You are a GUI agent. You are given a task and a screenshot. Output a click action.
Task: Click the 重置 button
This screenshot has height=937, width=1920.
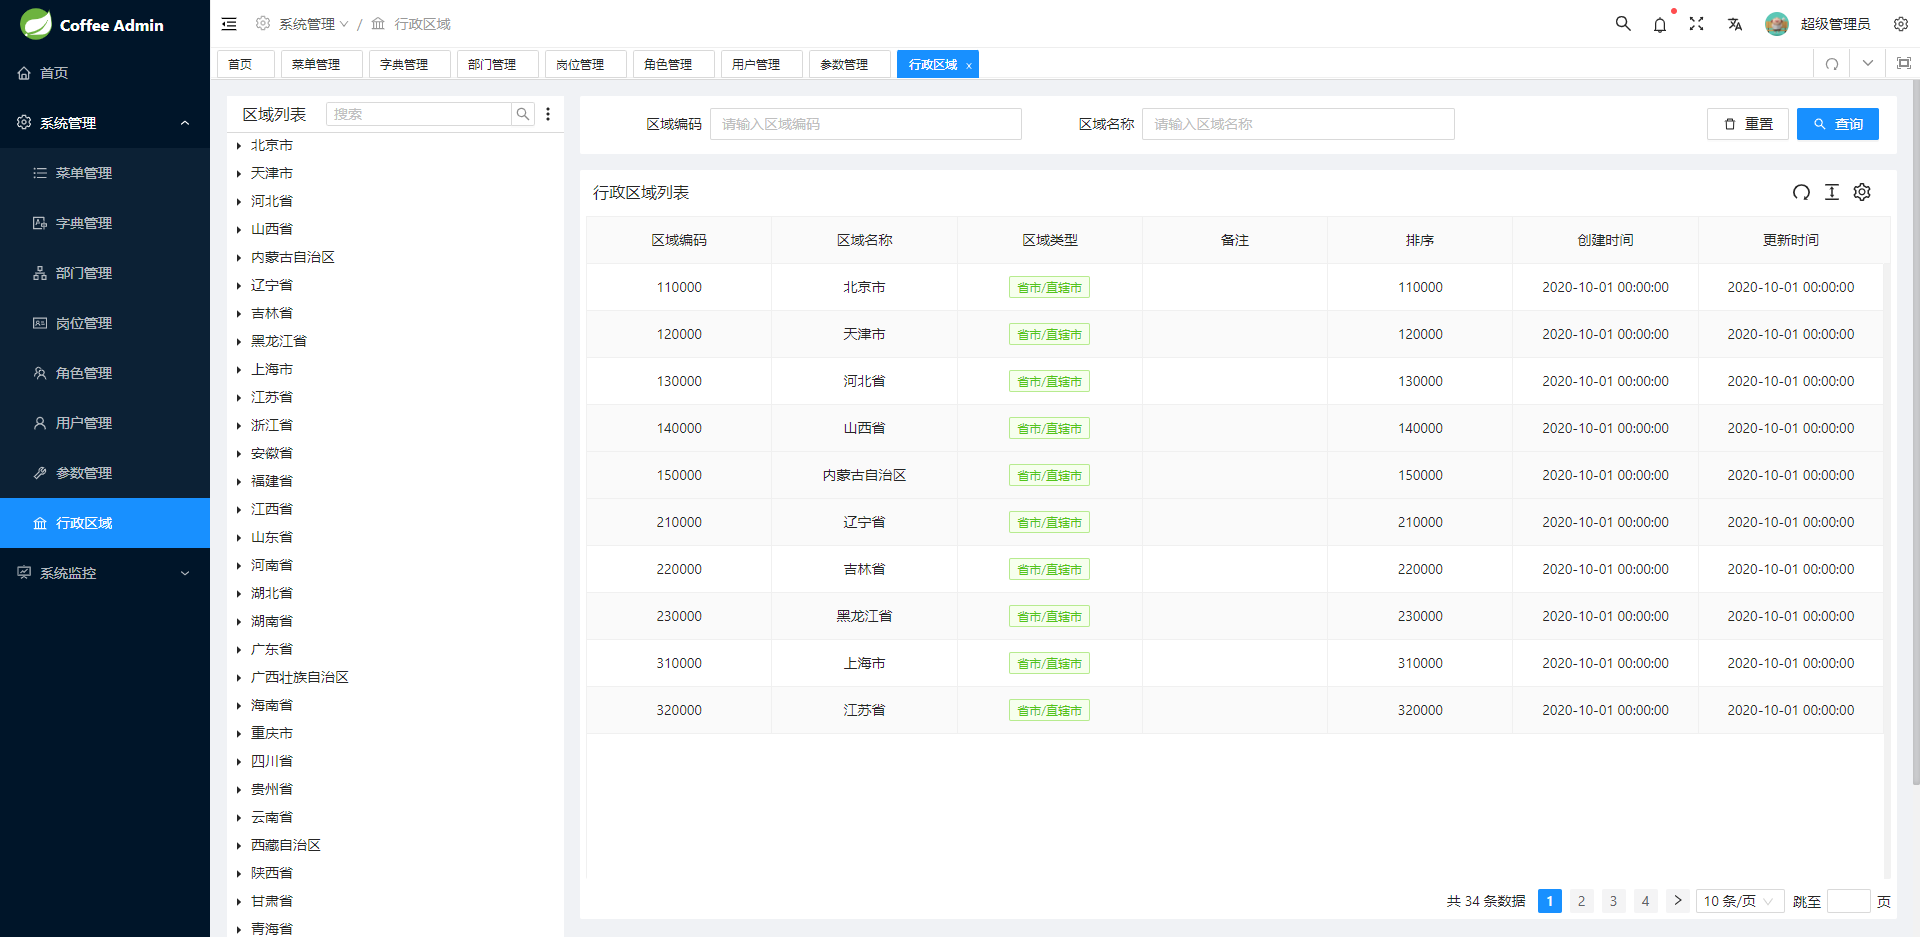[1747, 124]
